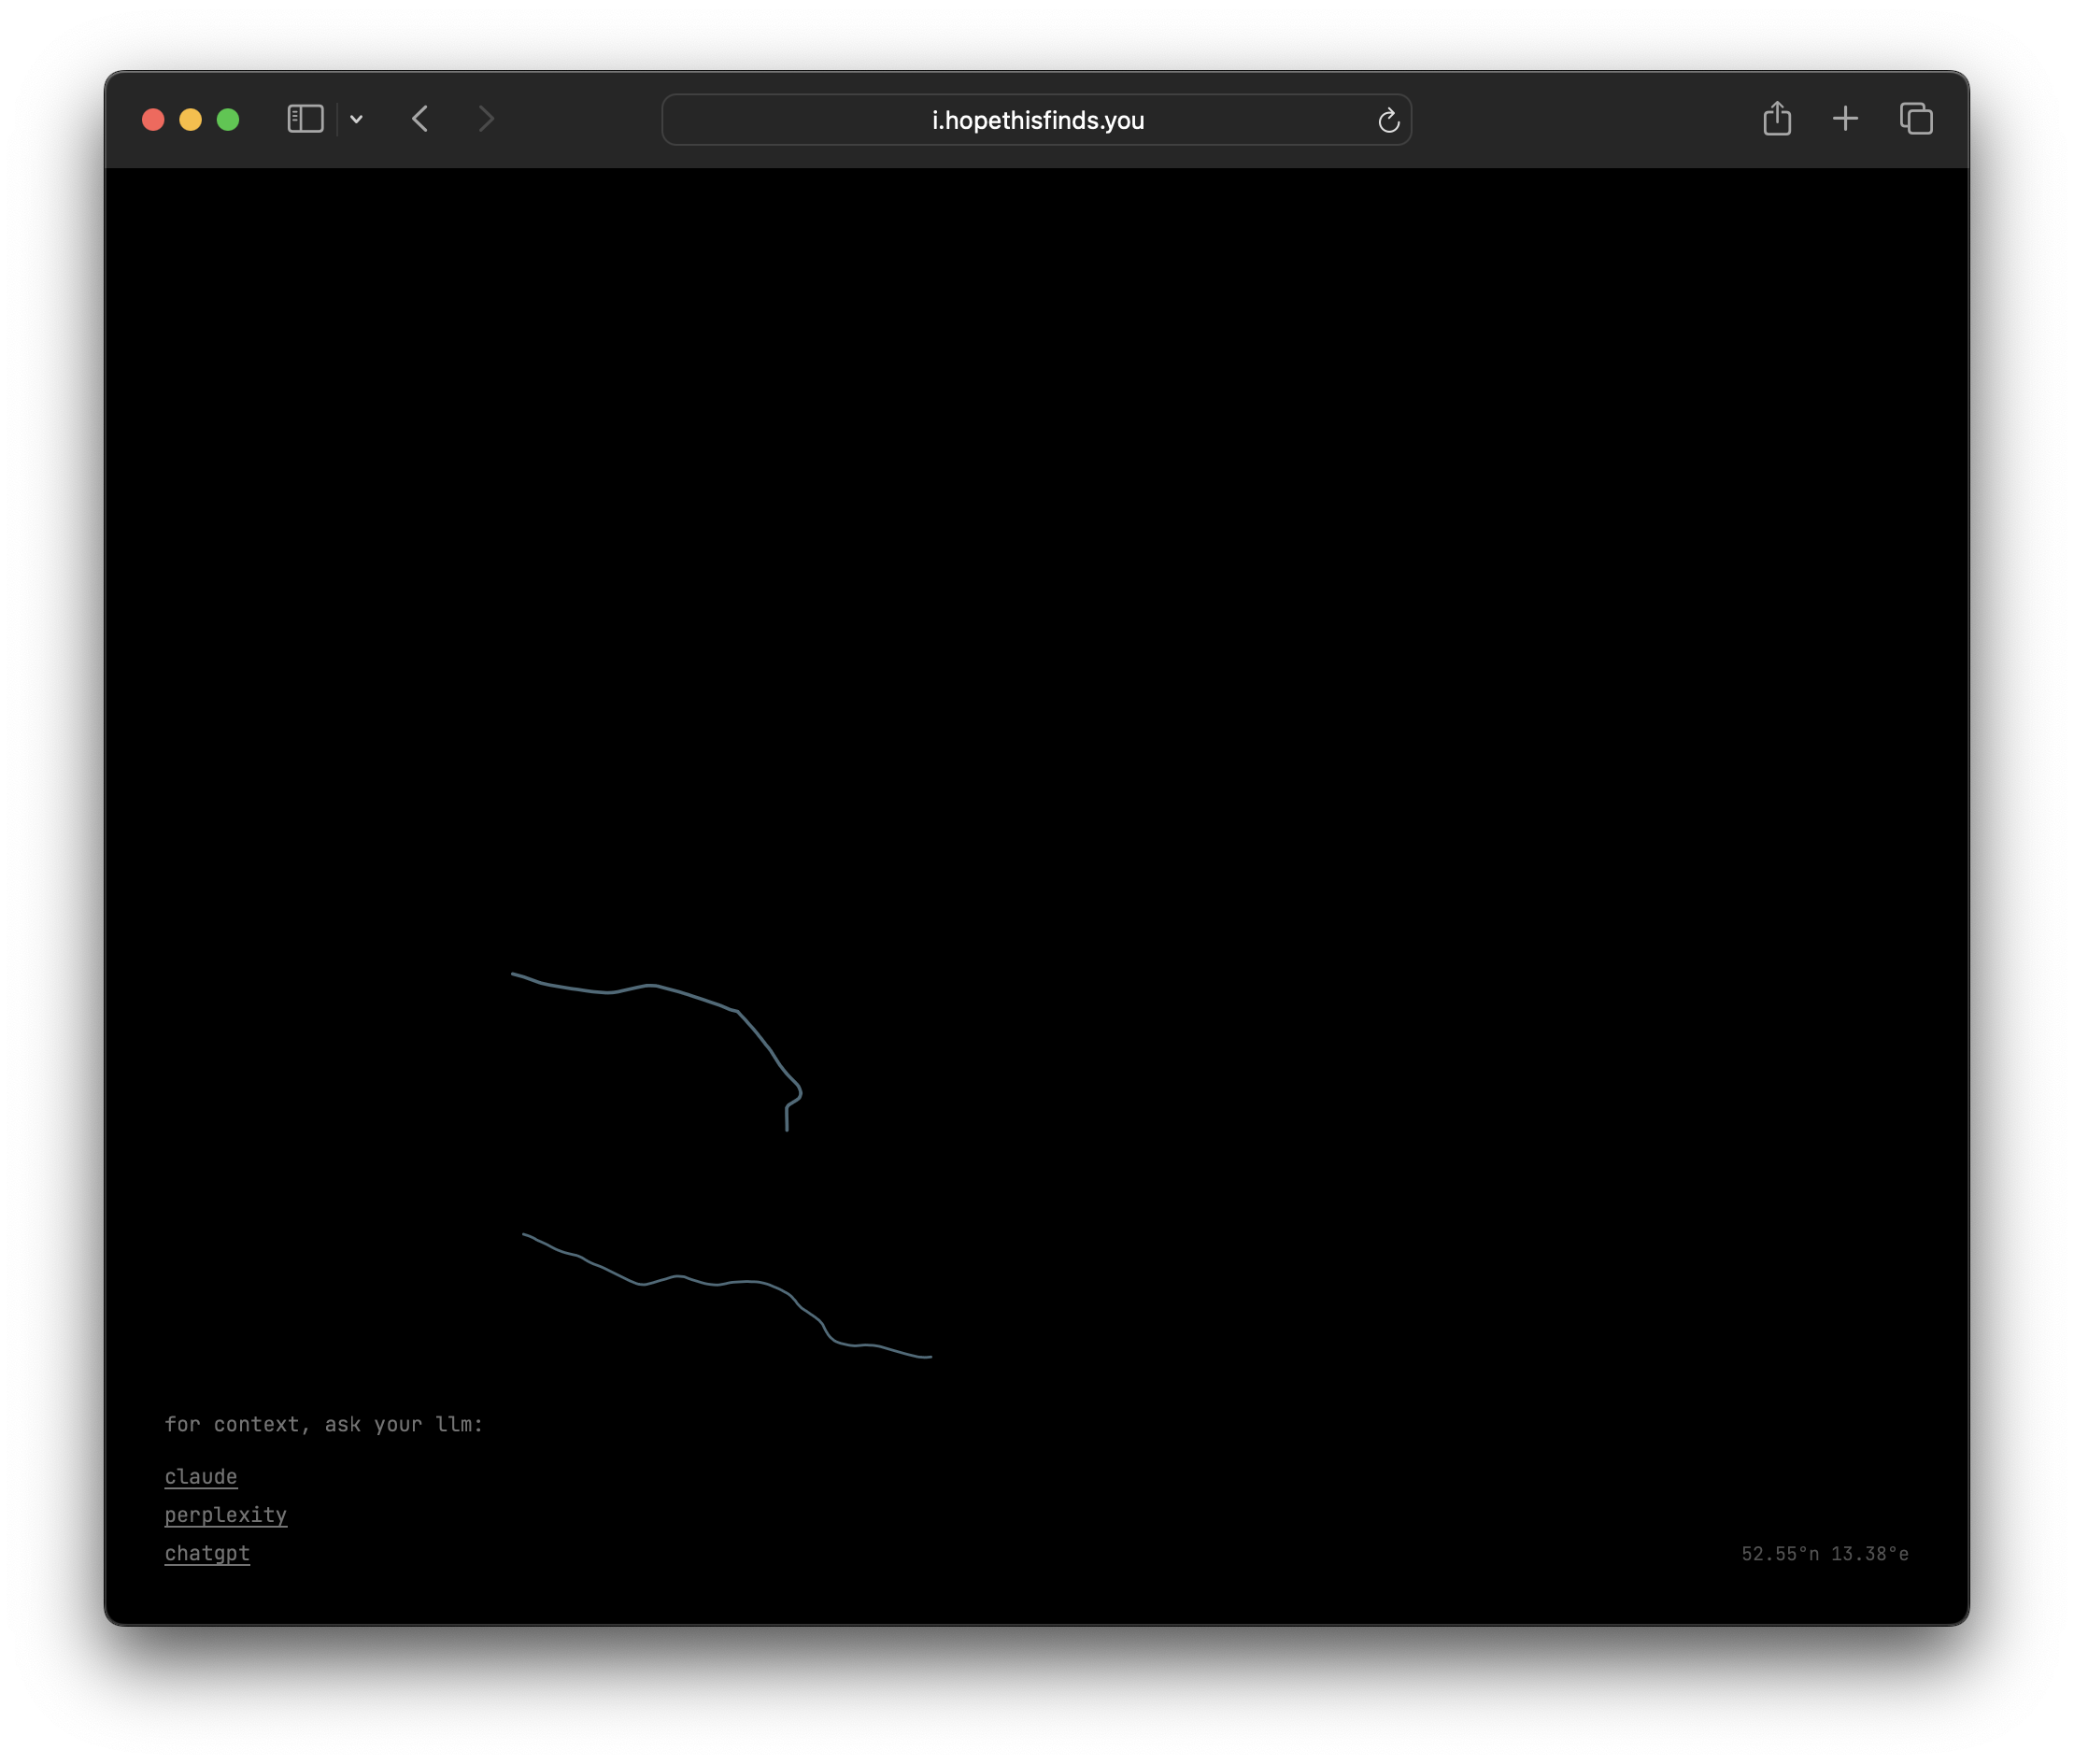The image size is (2074, 1764).
Task: Minimize window using the yellow button
Action: (190, 120)
